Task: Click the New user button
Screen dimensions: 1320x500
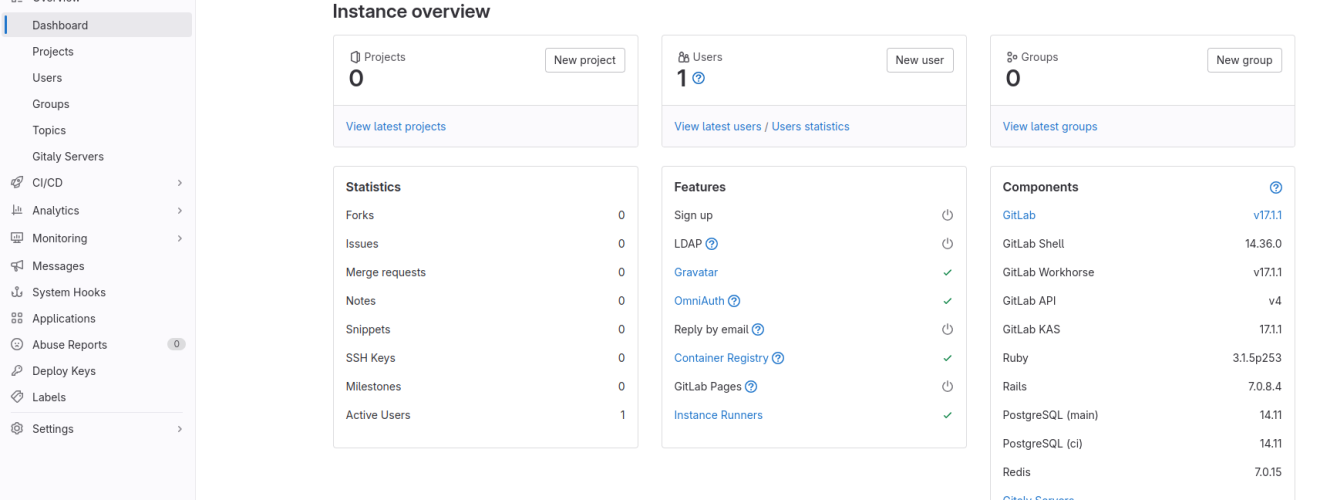Action: [920, 60]
